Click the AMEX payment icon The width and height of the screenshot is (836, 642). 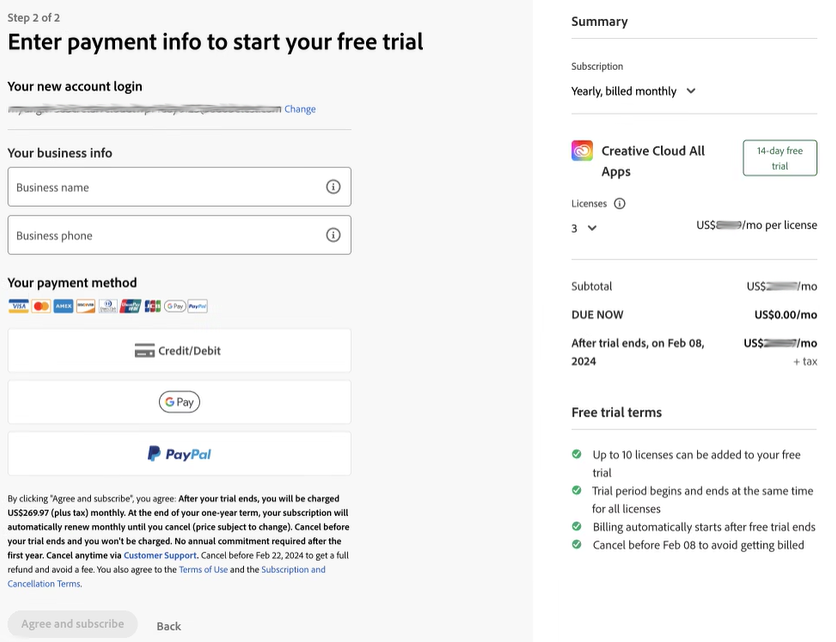click(61, 306)
